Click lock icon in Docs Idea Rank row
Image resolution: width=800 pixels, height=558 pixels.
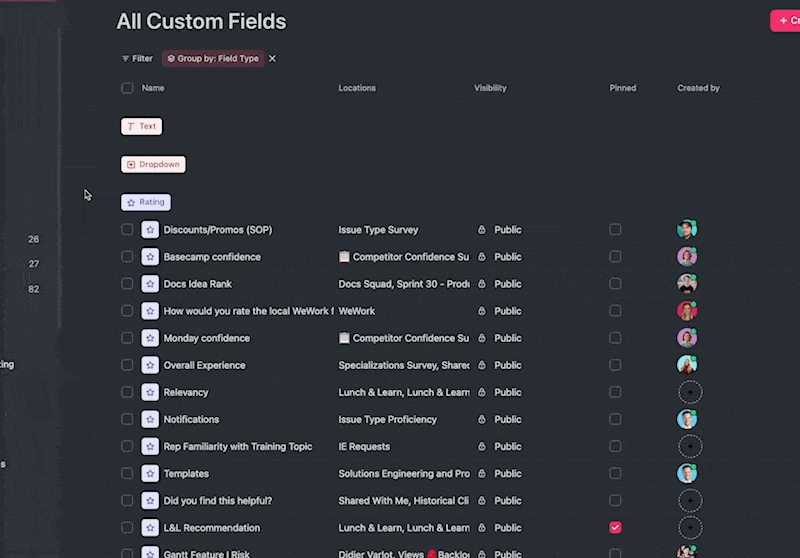[482, 284]
